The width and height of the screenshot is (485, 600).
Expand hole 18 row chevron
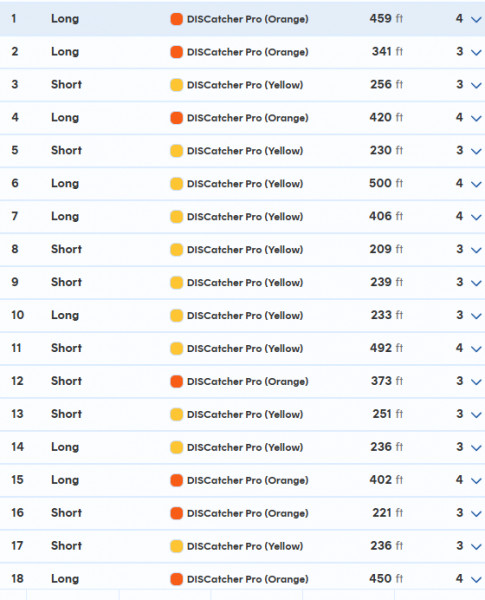point(476,579)
